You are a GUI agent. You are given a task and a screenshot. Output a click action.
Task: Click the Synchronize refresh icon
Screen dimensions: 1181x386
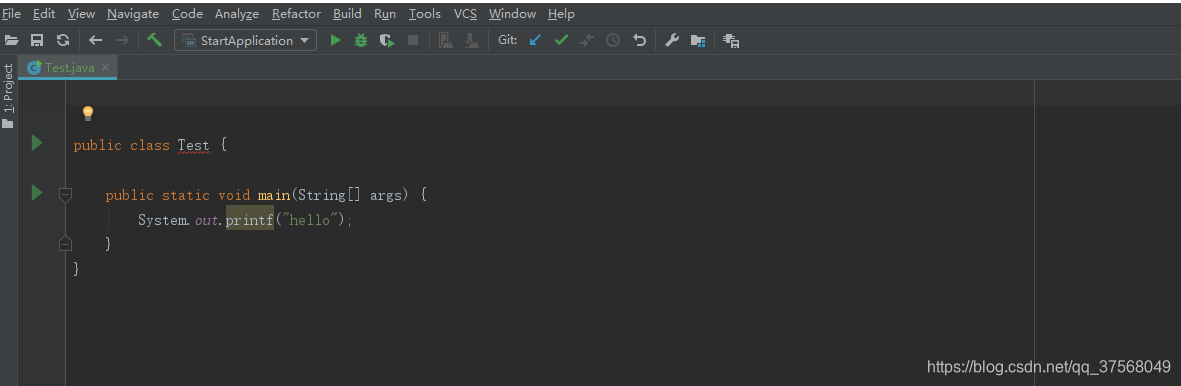63,41
